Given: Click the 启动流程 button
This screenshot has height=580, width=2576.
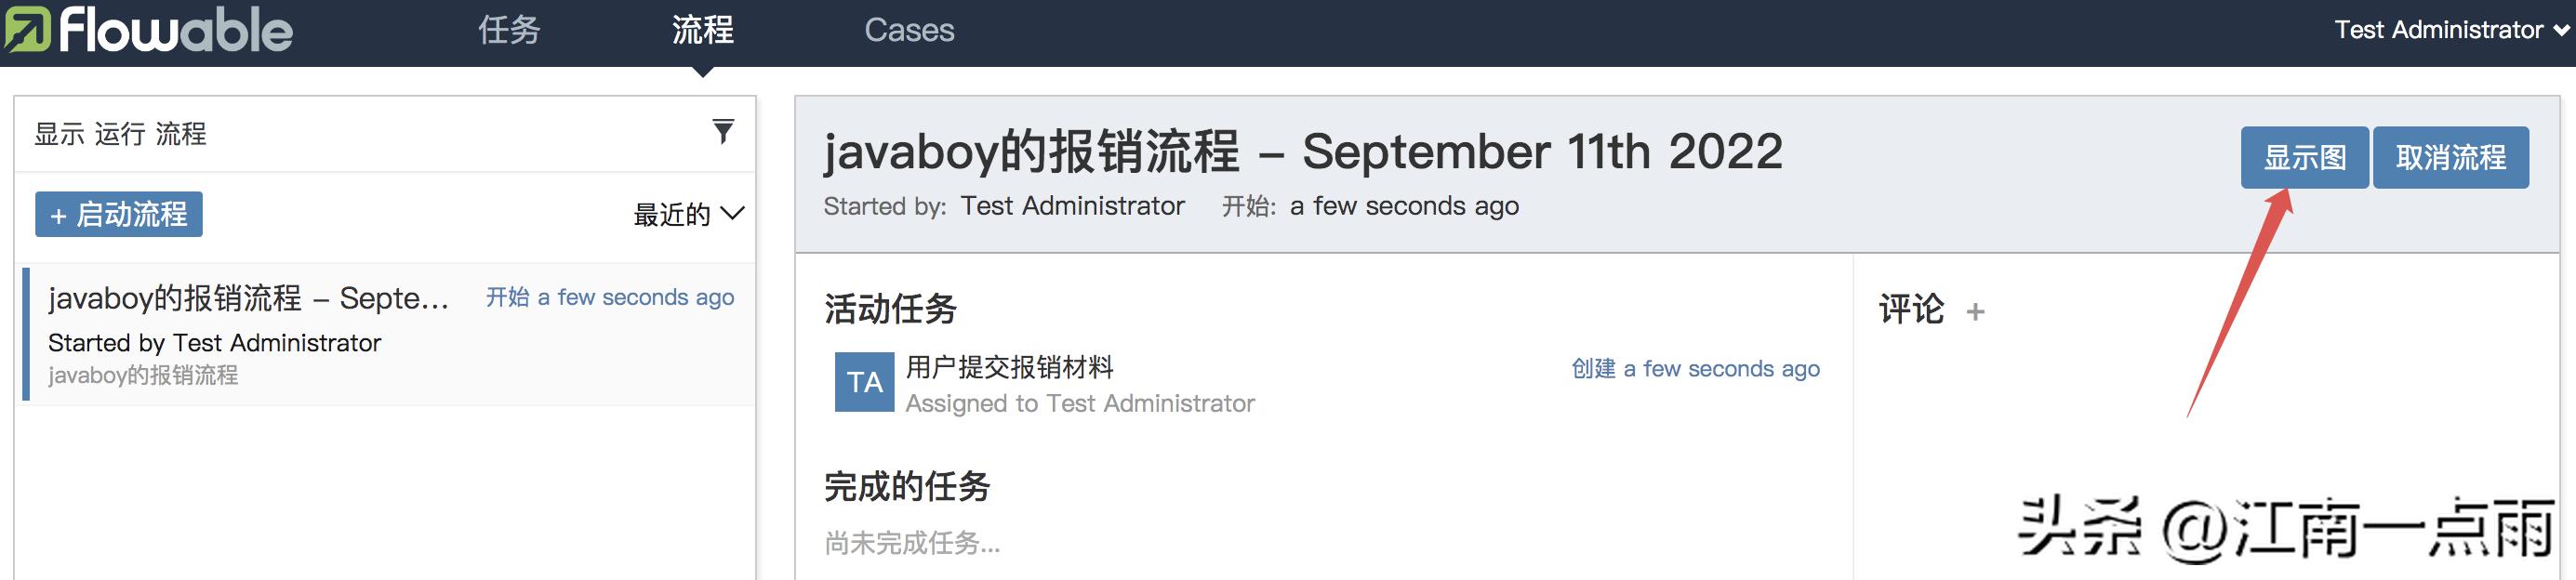Looking at the screenshot, I should (119, 214).
